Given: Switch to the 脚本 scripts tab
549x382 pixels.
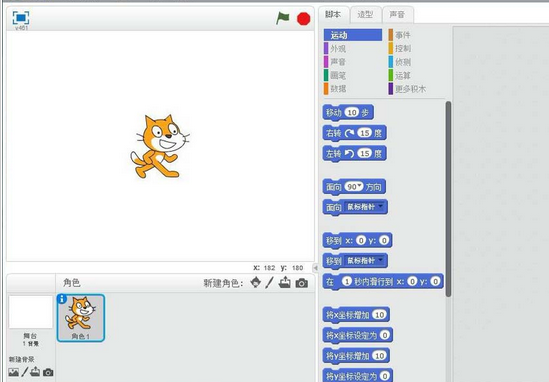Looking at the screenshot, I should click(x=333, y=15).
